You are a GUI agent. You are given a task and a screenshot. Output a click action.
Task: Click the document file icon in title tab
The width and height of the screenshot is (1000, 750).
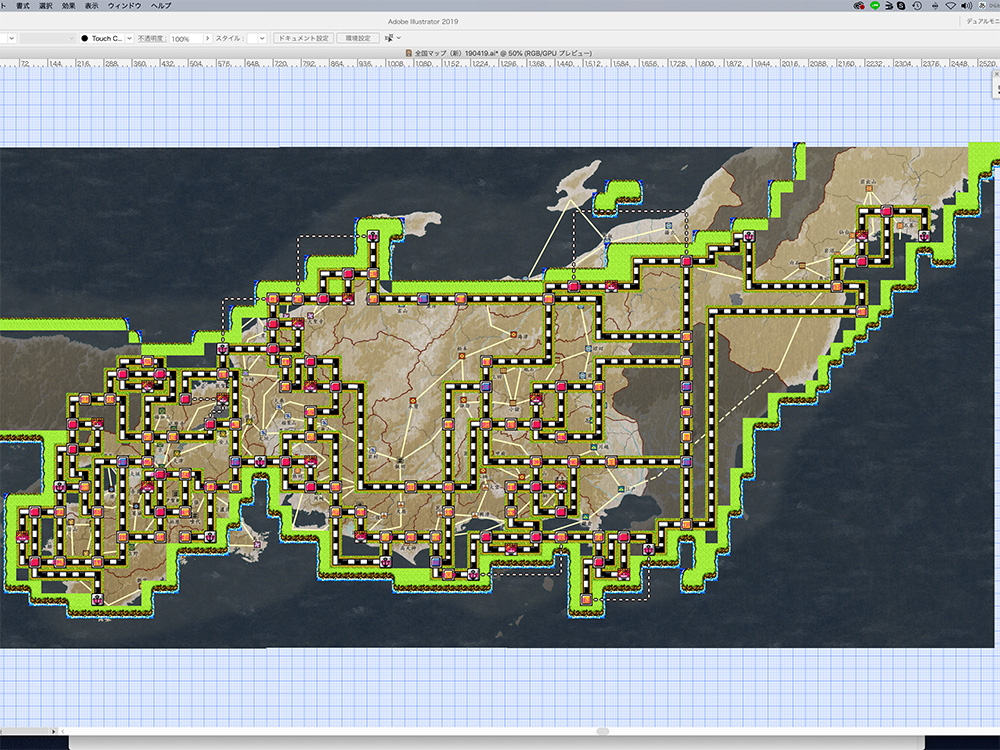pos(410,53)
